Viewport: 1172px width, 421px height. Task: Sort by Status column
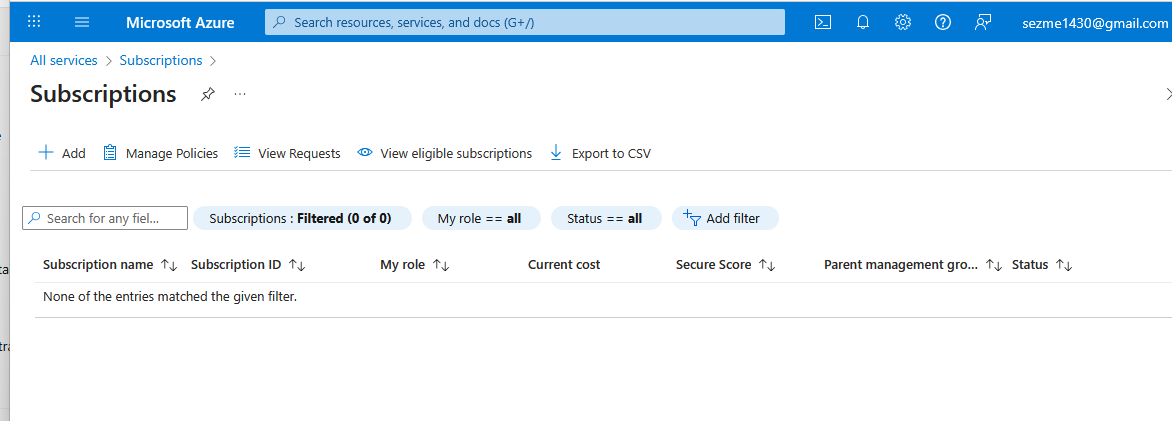[x=1042, y=265]
